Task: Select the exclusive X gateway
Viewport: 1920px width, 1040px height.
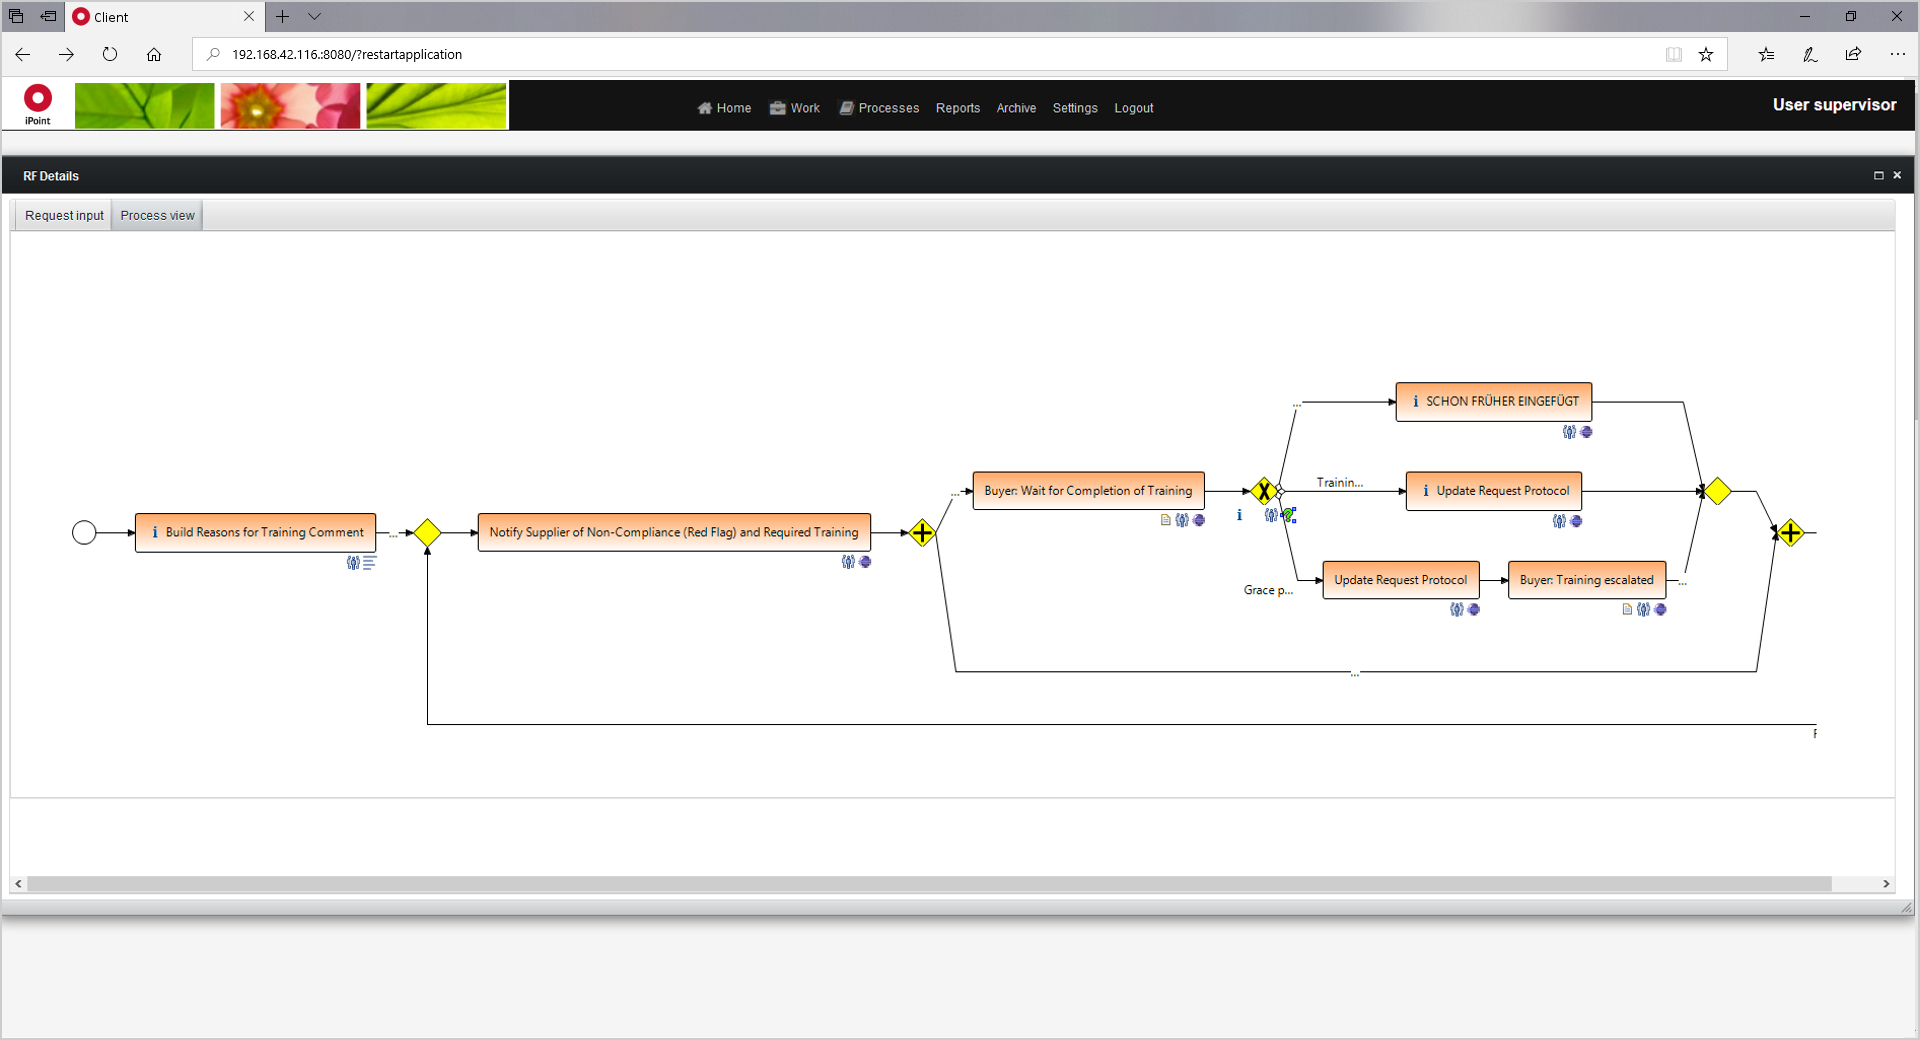Action: coord(1264,491)
